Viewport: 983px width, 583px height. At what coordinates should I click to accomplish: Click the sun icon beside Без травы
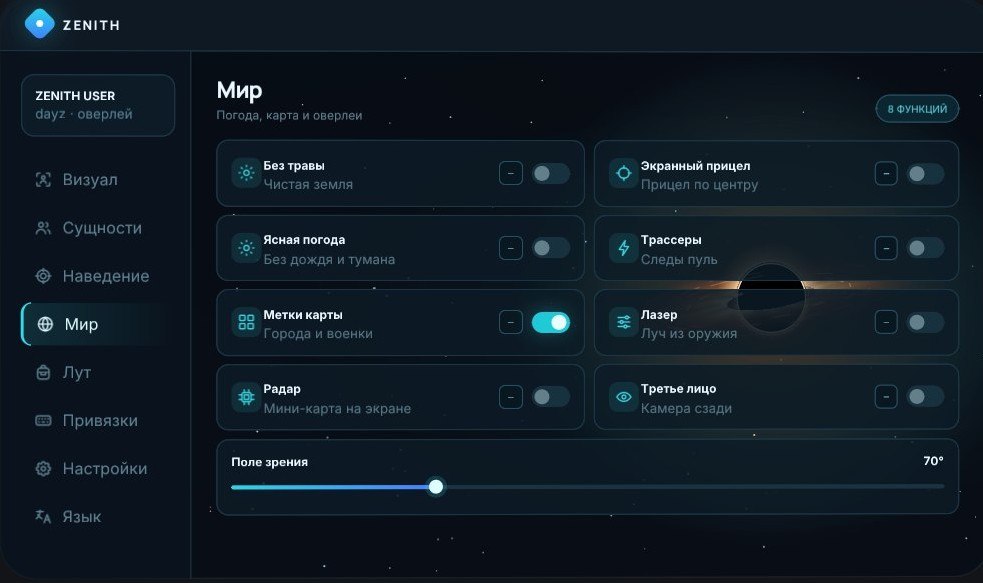[x=246, y=173]
